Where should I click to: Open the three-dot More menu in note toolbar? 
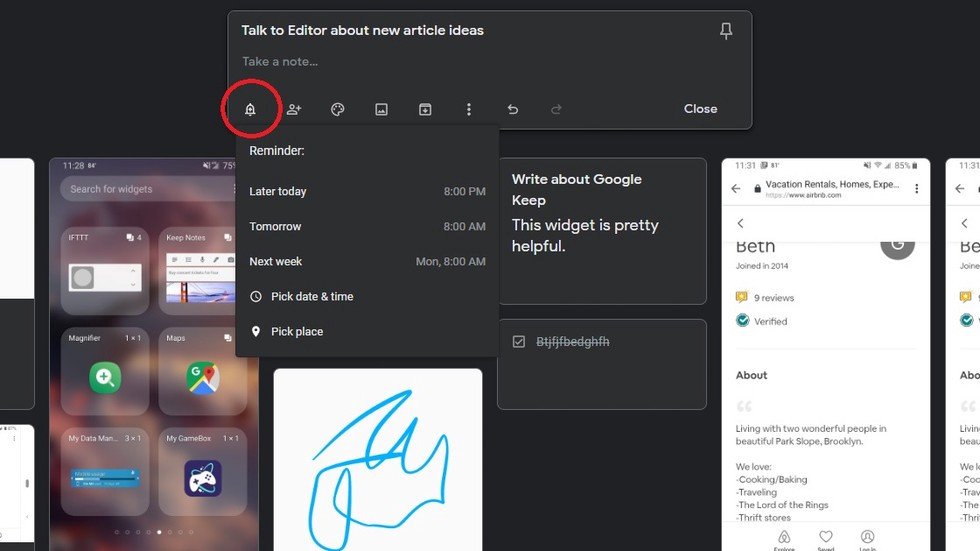tap(469, 109)
